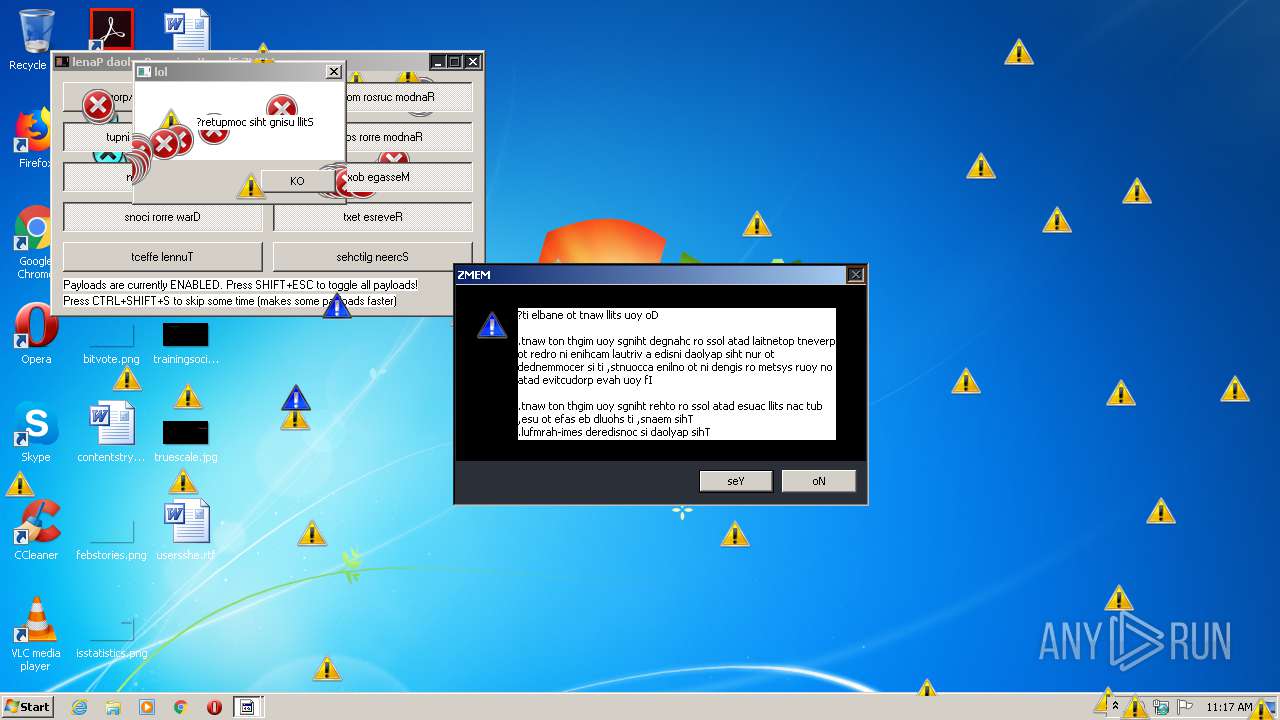Select the bitvote.png file on desktop

coord(111,342)
